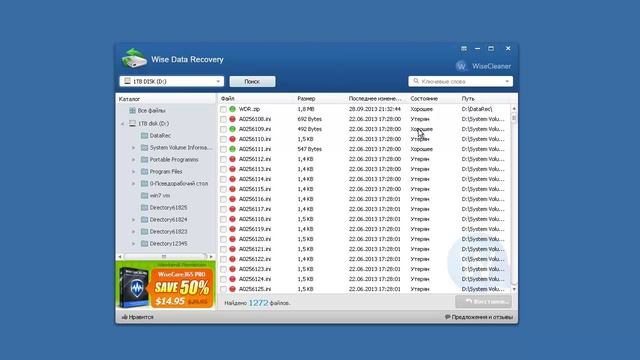Expand the Directory61824 node

tap(133, 220)
